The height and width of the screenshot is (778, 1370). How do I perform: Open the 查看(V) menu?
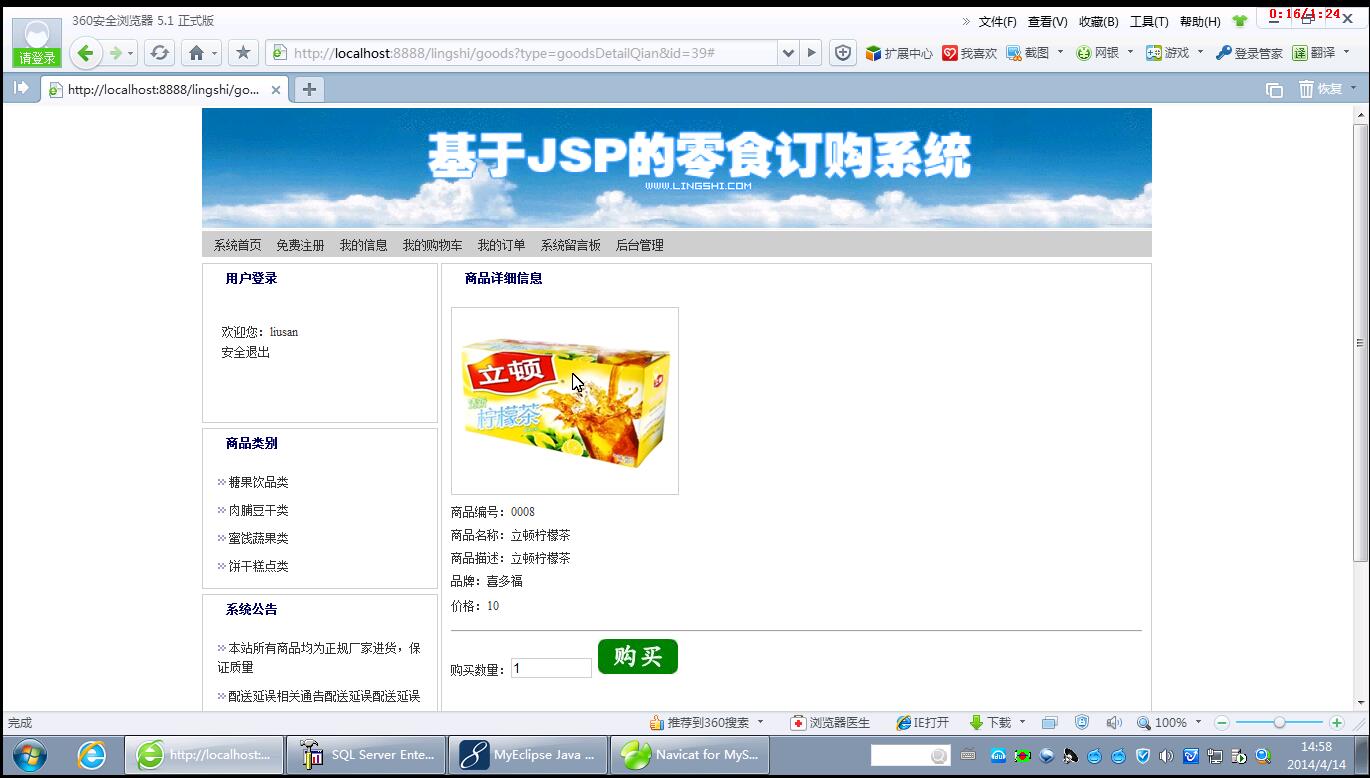coord(1047,21)
